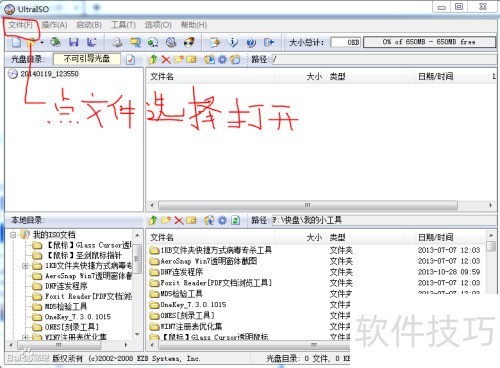The width and height of the screenshot is (500, 368).
Task: Click the 0% of 650MB capacity bar
Action: coord(429,42)
